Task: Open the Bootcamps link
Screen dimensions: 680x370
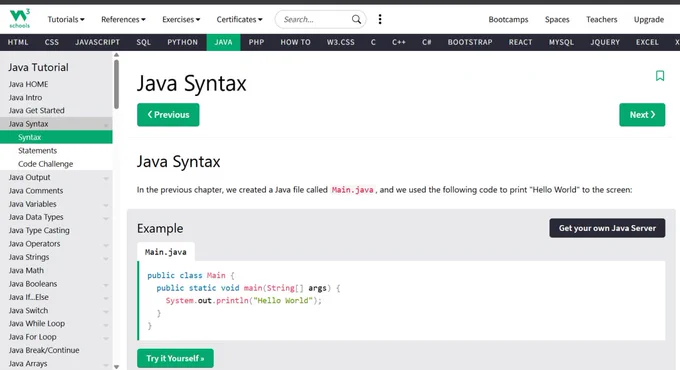Action: coord(508,19)
